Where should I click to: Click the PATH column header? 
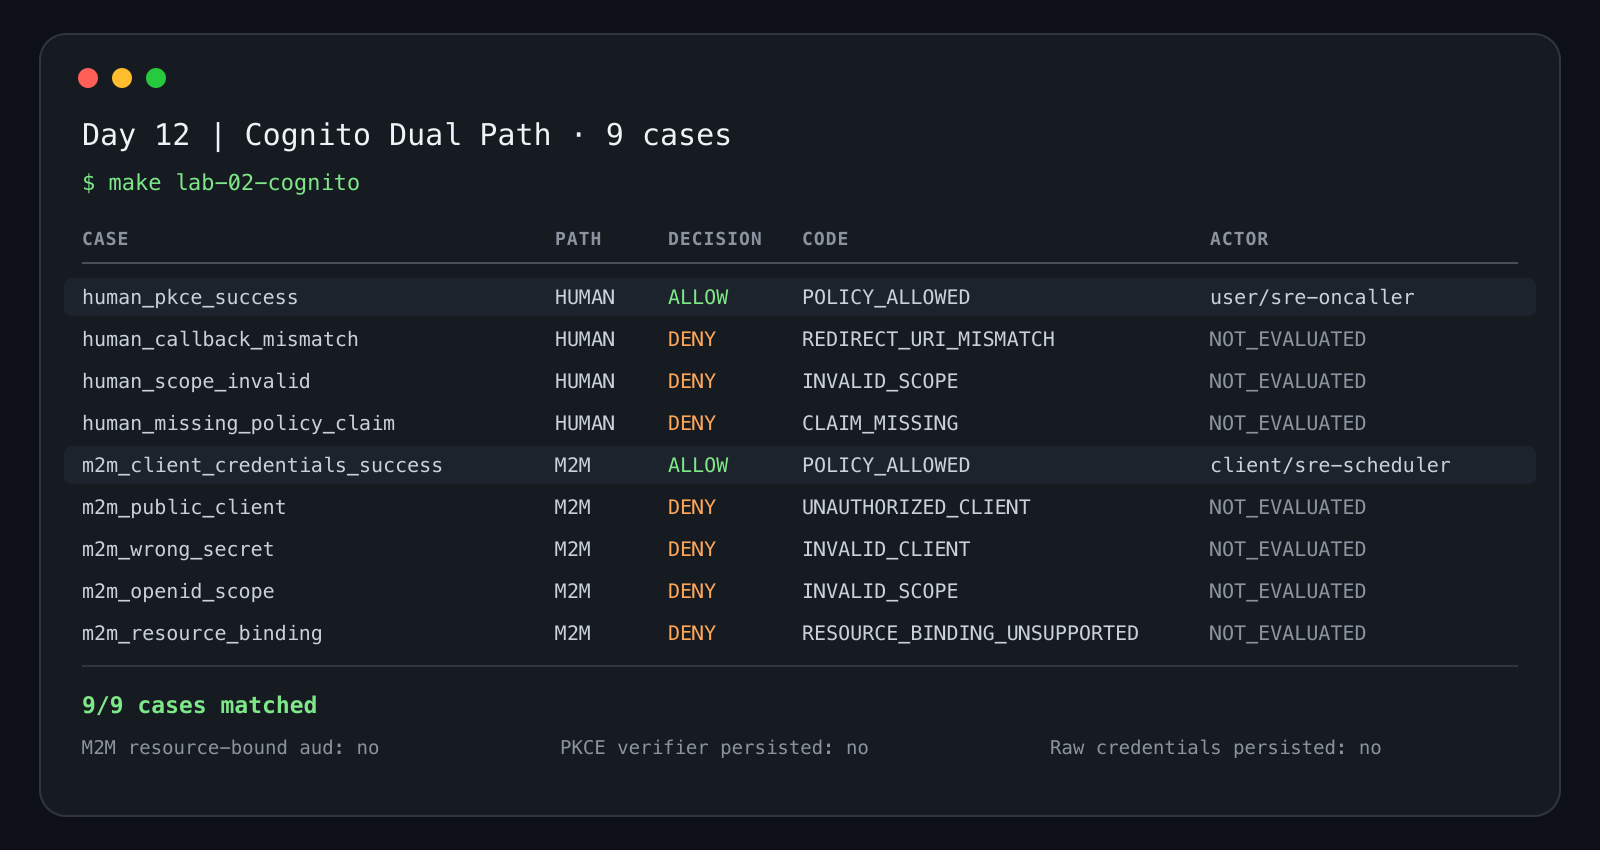tap(578, 239)
